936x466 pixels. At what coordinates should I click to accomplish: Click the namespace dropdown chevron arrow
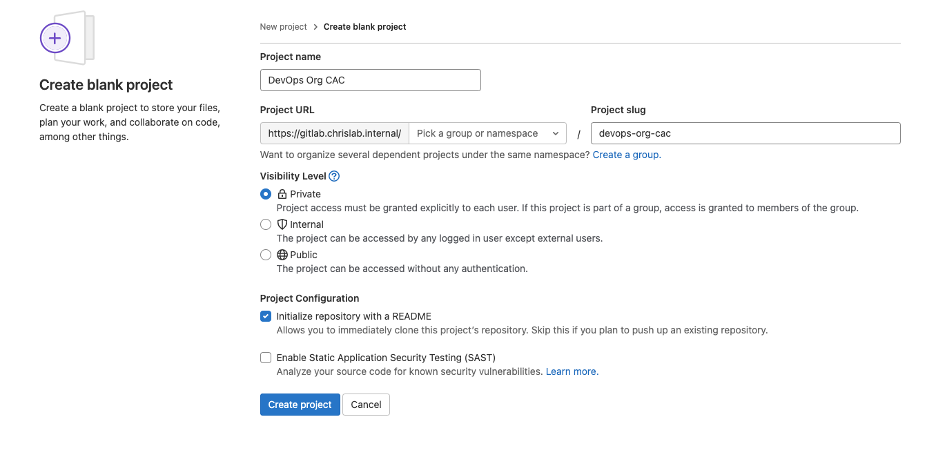click(556, 134)
